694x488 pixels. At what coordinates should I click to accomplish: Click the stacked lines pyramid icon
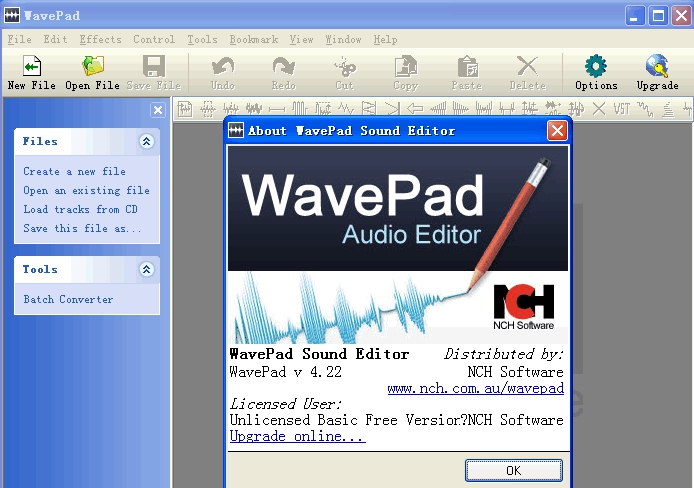click(x=668, y=109)
